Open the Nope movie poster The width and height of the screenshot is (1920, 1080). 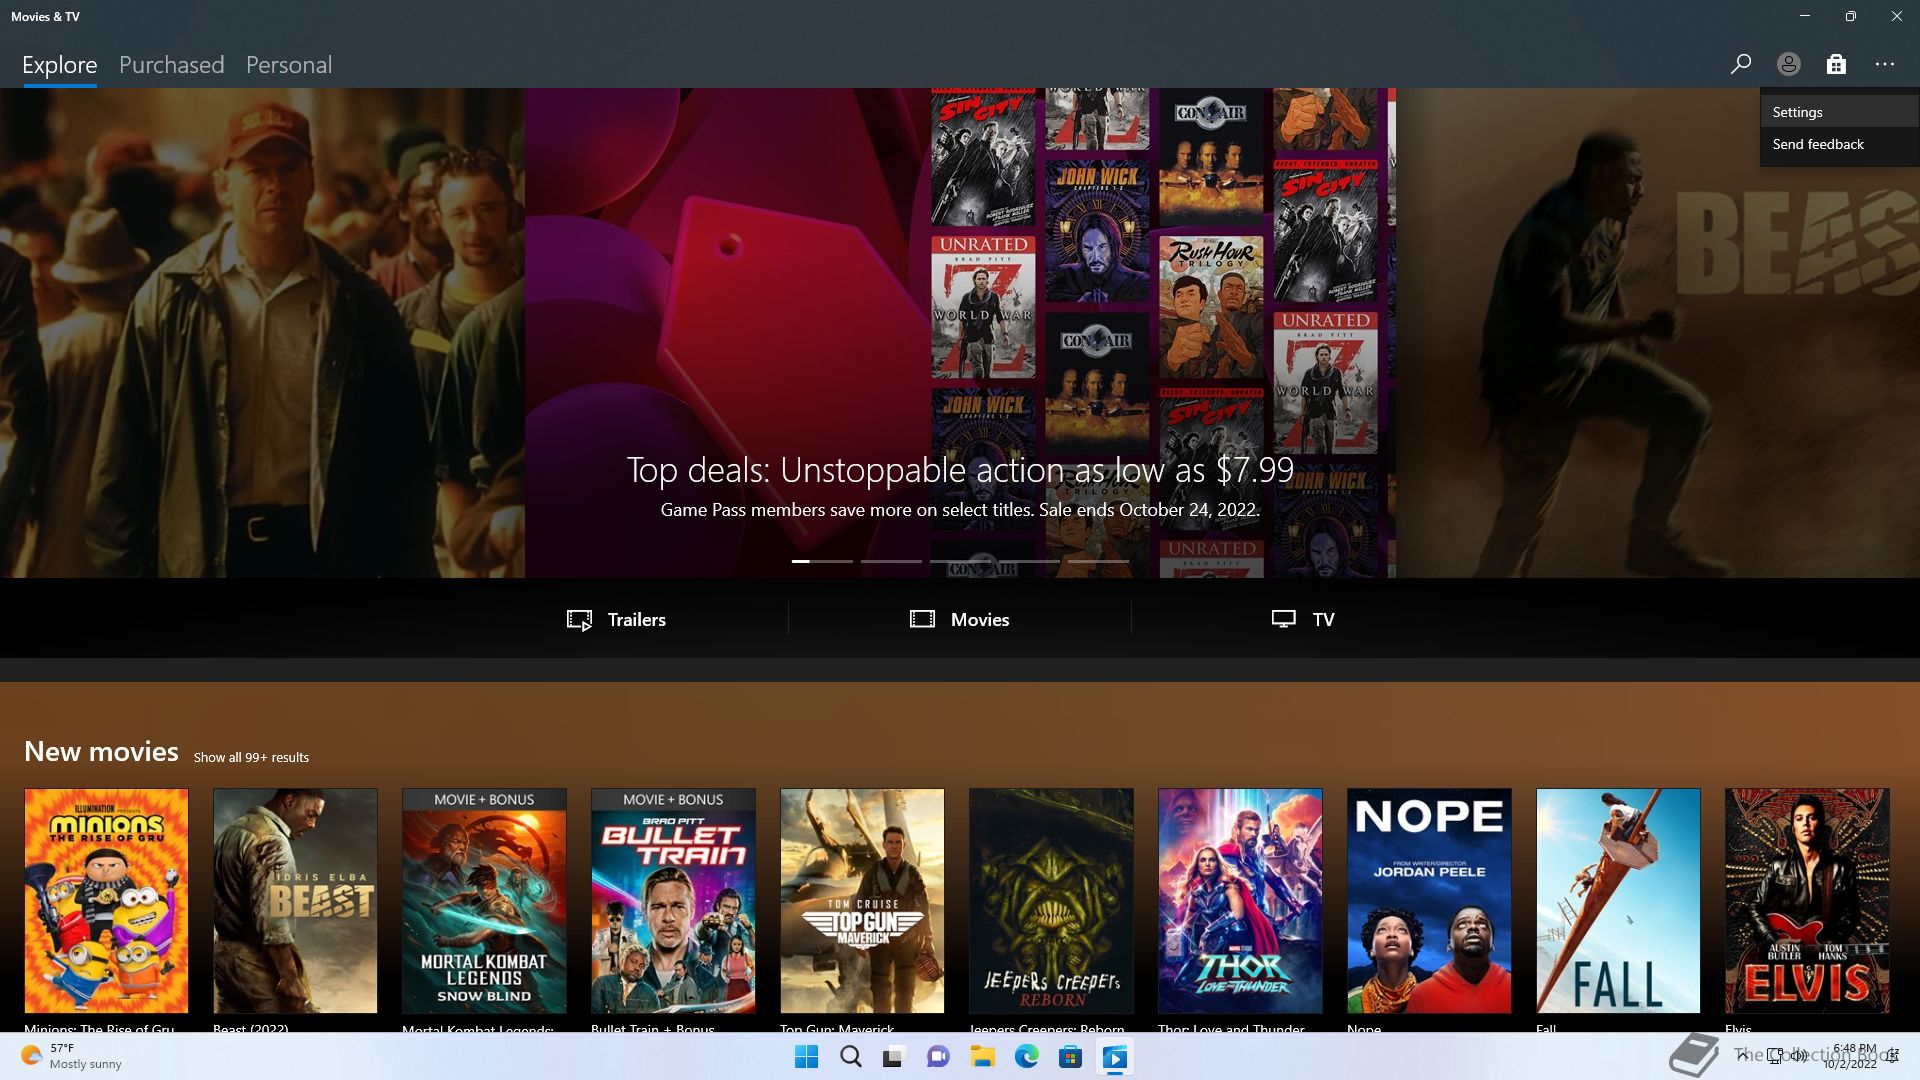[x=1429, y=901]
